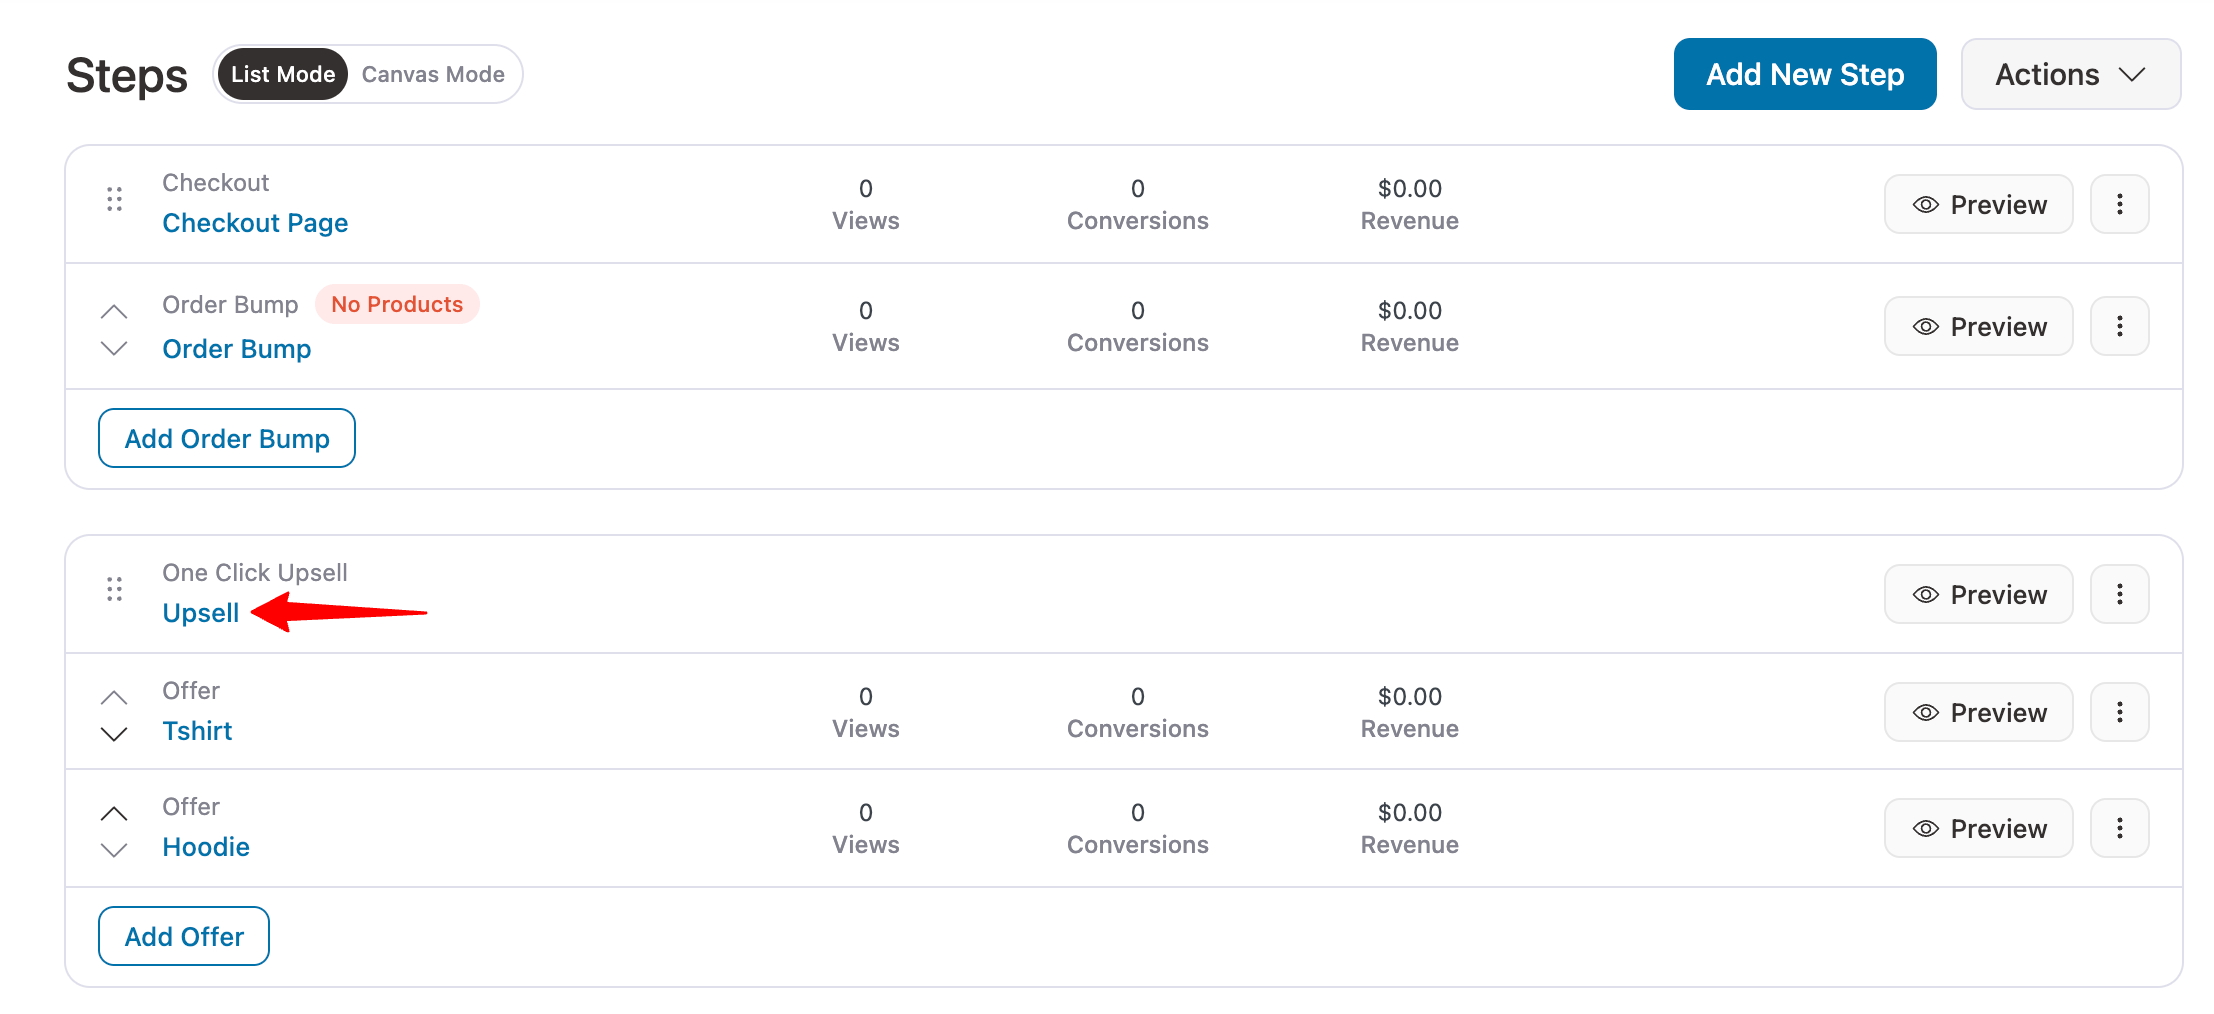
Task: Select List Mode view
Action: click(x=283, y=74)
